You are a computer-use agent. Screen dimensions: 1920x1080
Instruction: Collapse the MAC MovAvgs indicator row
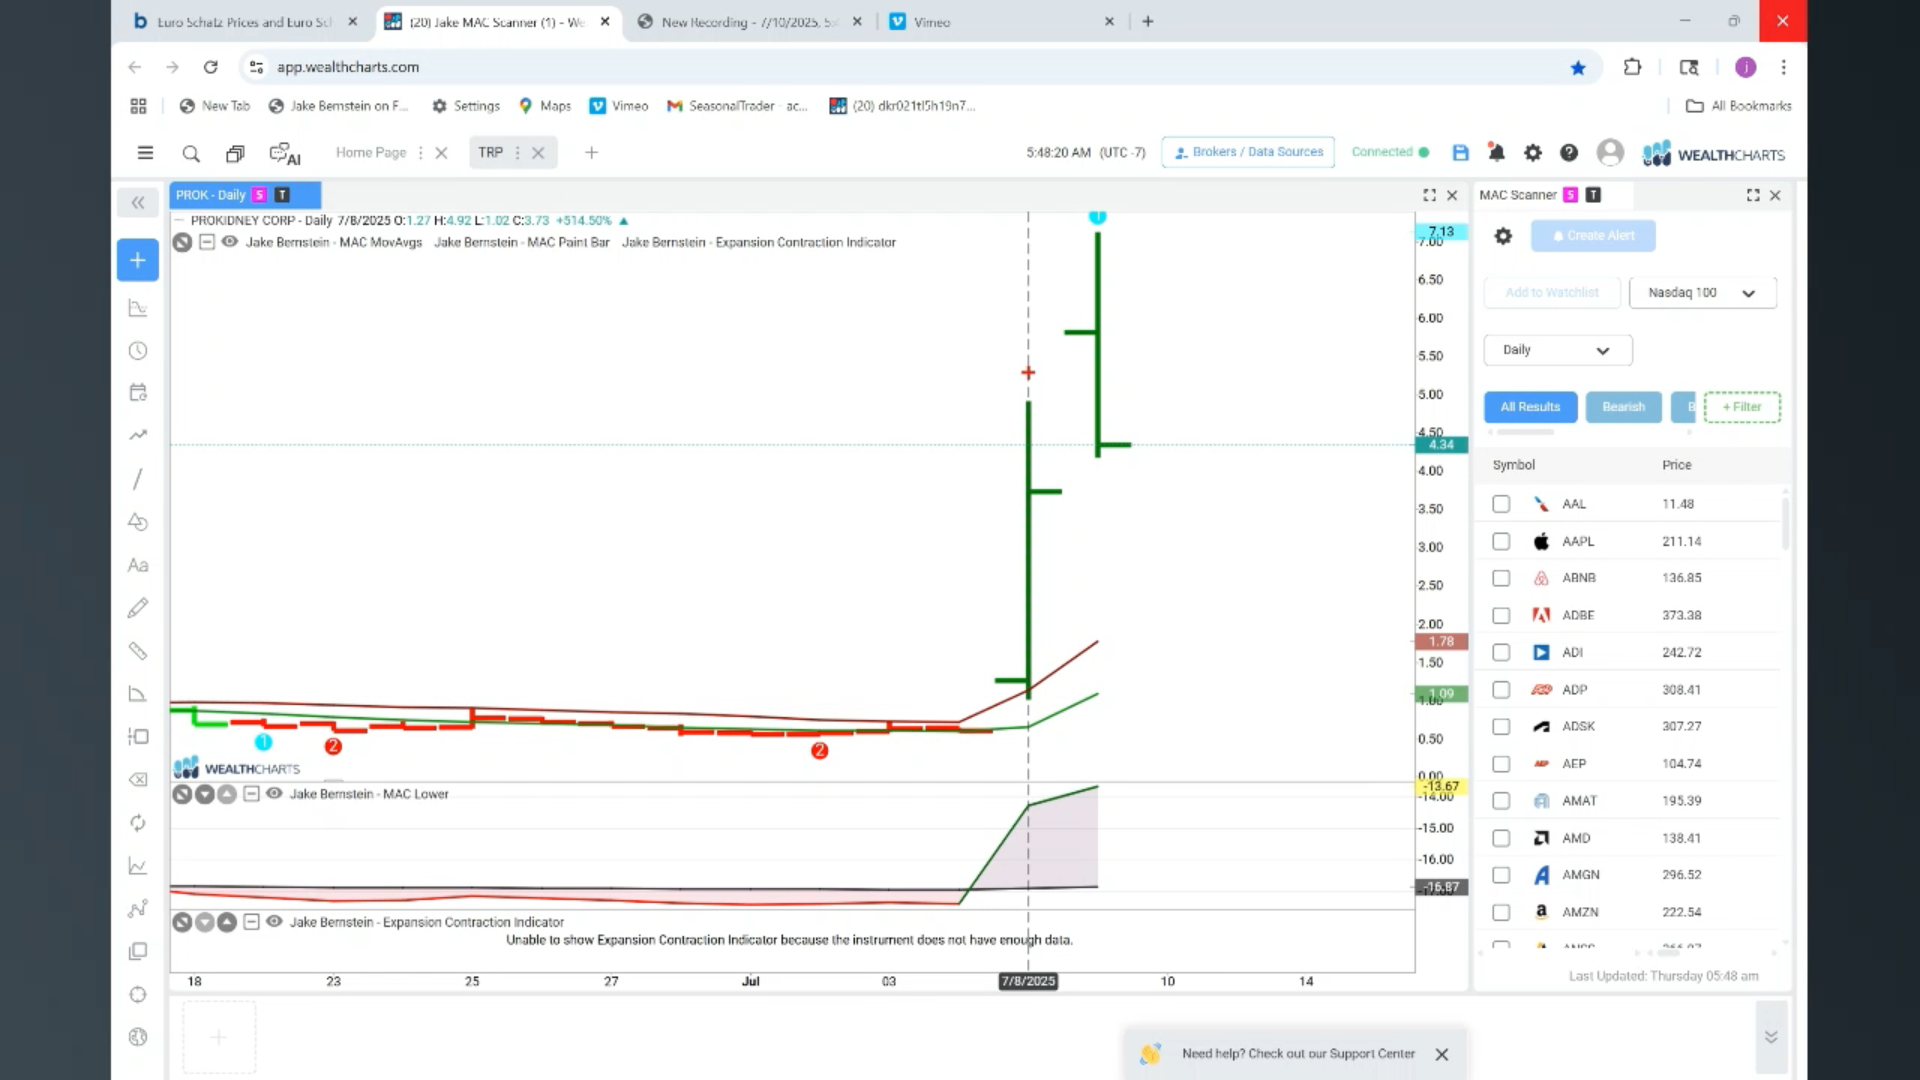coord(206,242)
